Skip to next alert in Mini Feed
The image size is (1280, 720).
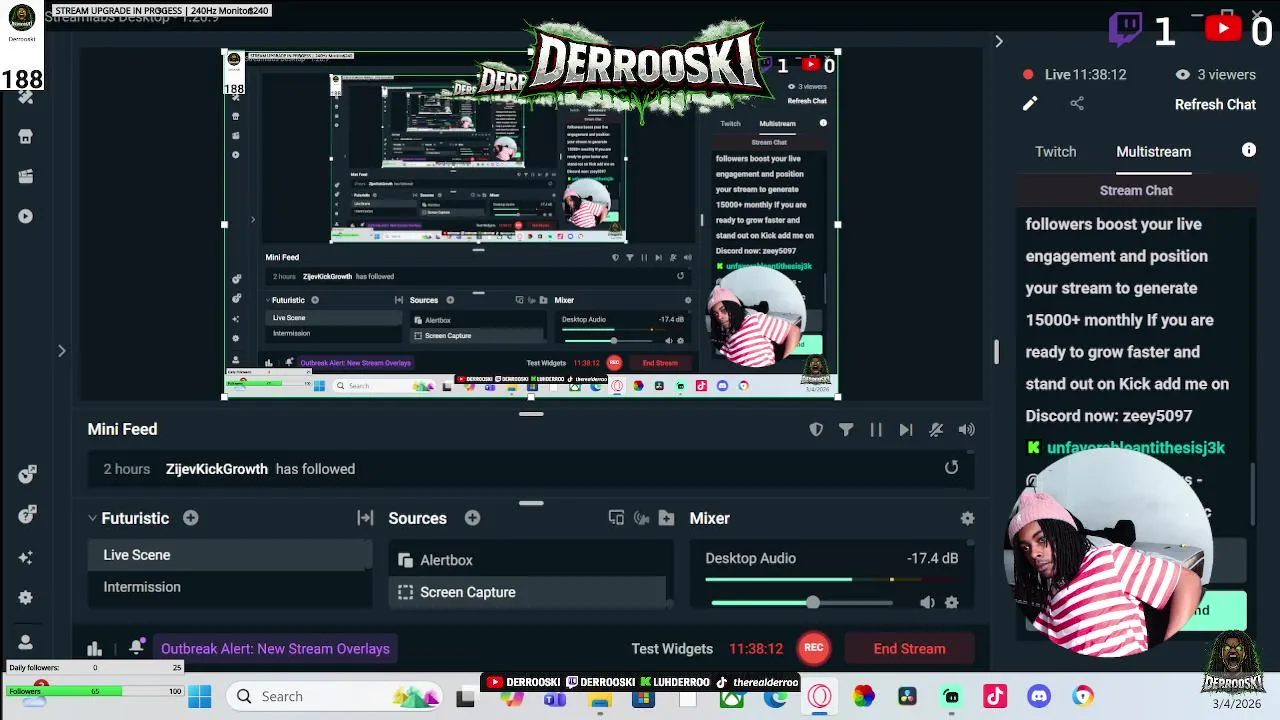coord(906,429)
